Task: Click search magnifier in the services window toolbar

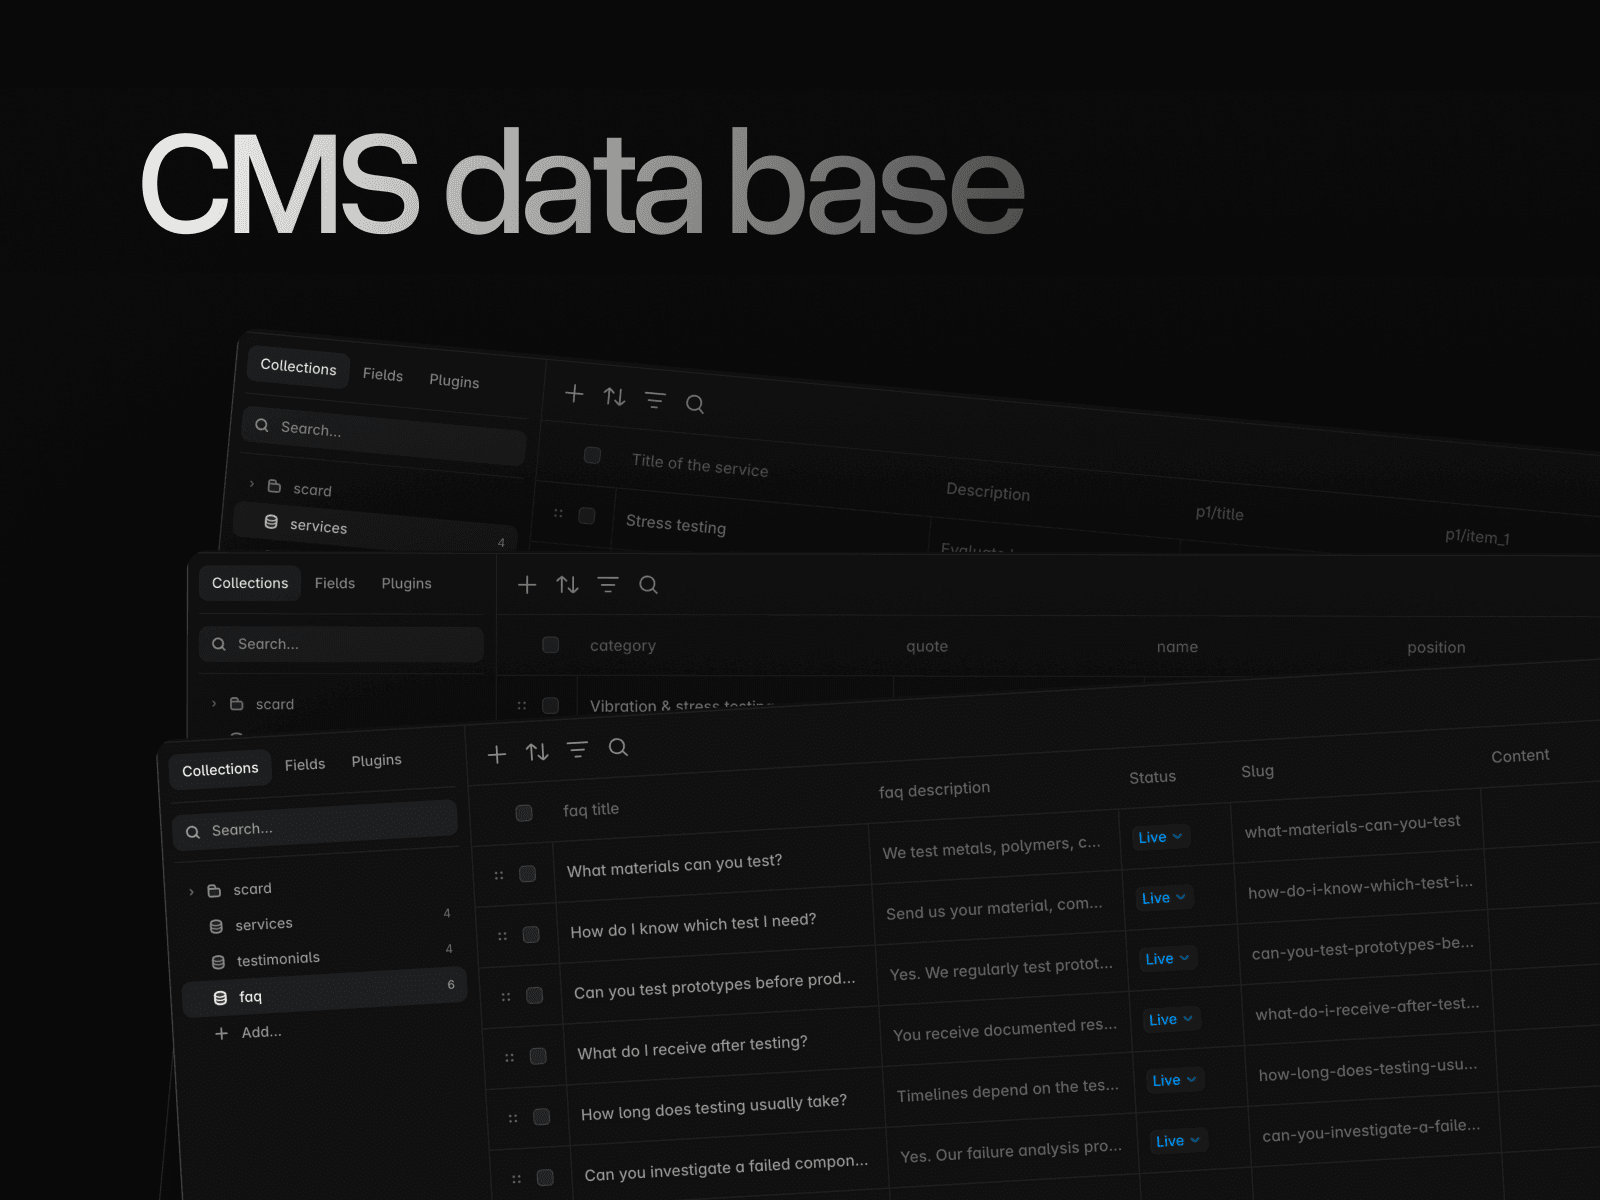Action: (695, 404)
